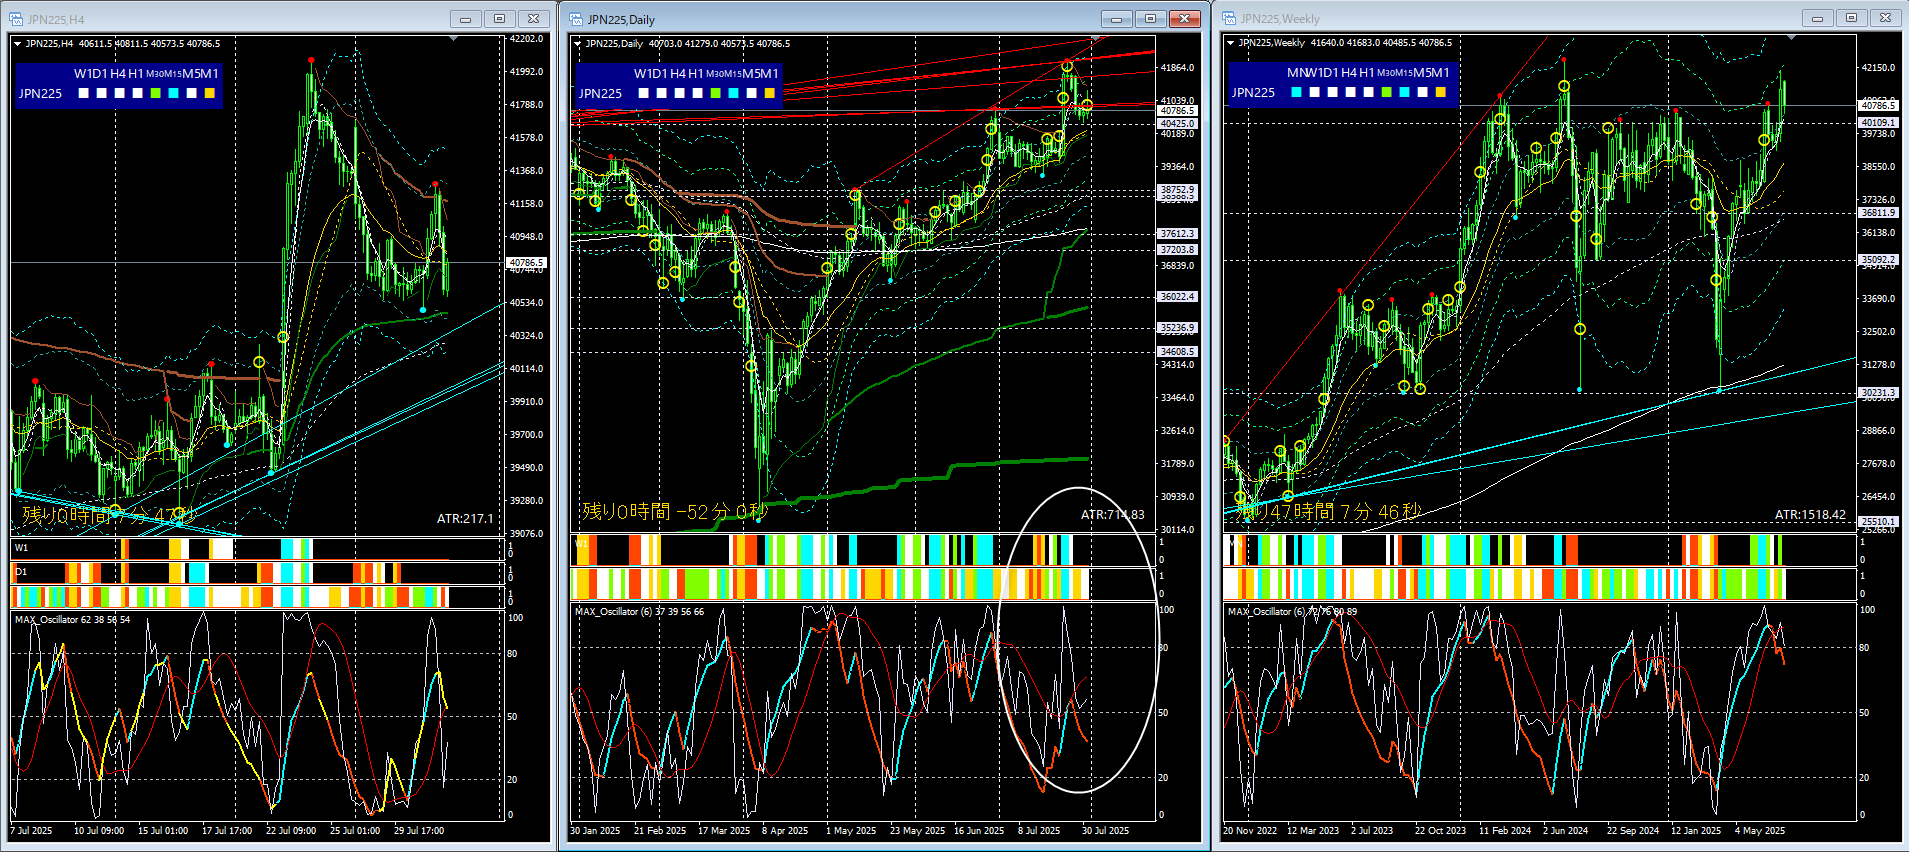Screen dimensions: 1909x852
Task: Click the JPN225,Weekly window title bar
Action: 1560,18
